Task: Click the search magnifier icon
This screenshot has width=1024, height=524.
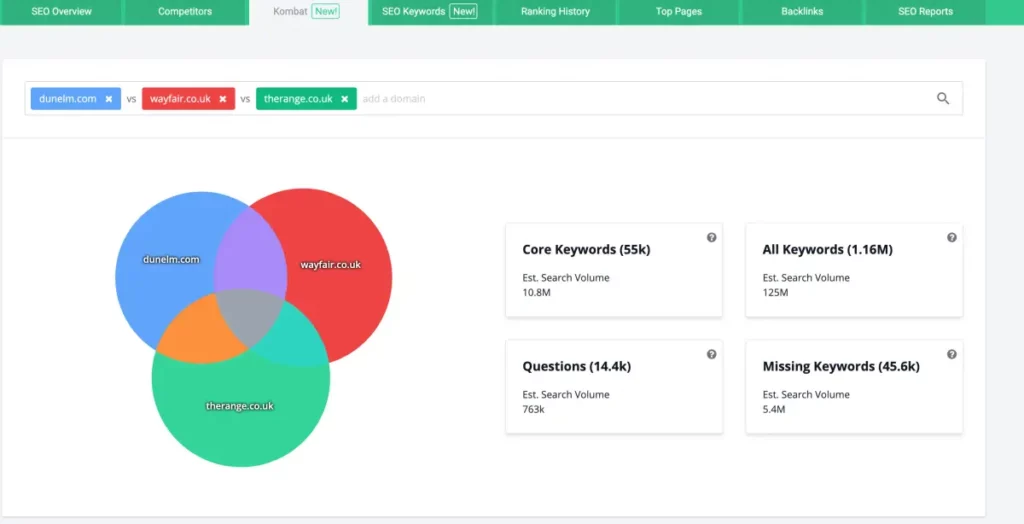Action: pos(943,99)
